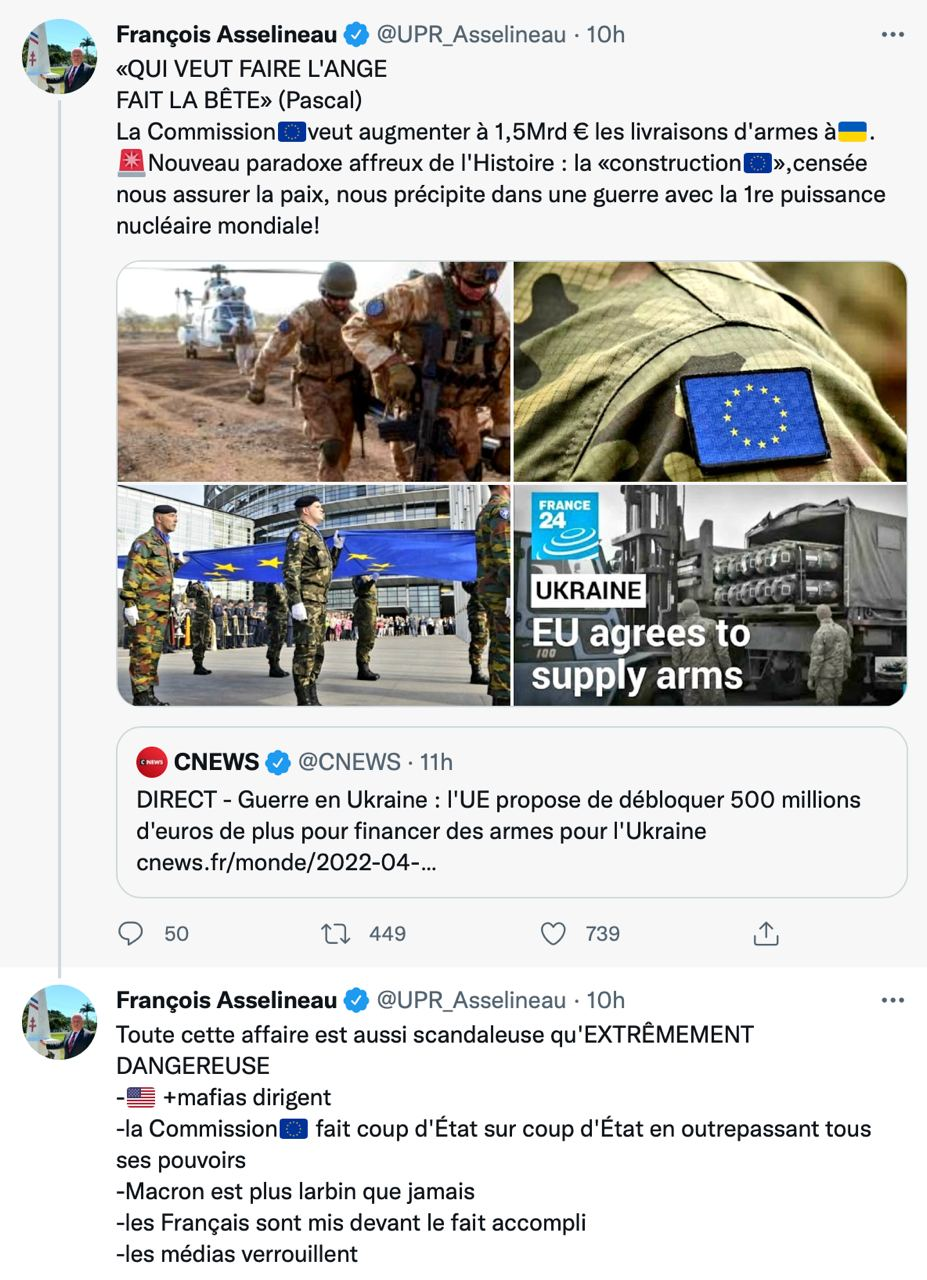Open François Asselineau's avatar on first tweet
Image resolution: width=927 pixels, height=1280 pixels.
click(60, 57)
